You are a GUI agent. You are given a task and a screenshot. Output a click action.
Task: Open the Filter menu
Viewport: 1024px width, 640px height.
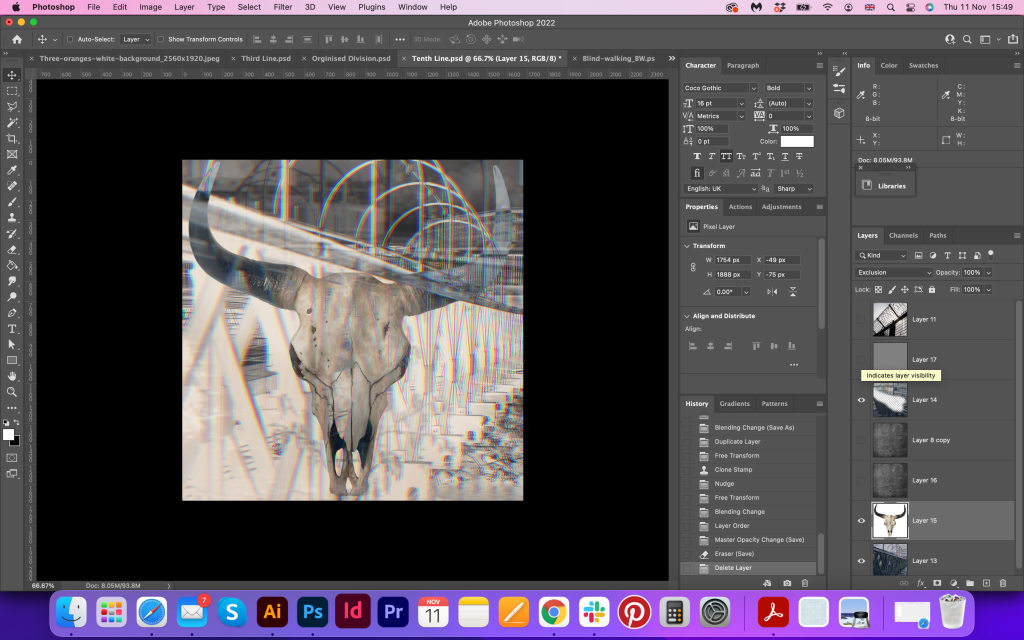tap(283, 7)
